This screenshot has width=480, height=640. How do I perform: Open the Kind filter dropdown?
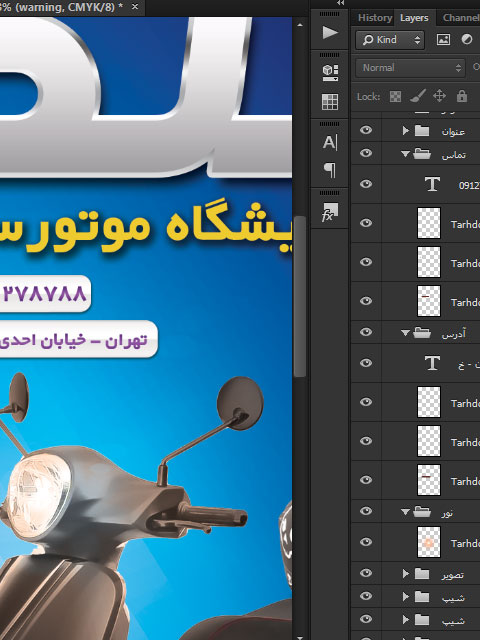tap(390, 40)
